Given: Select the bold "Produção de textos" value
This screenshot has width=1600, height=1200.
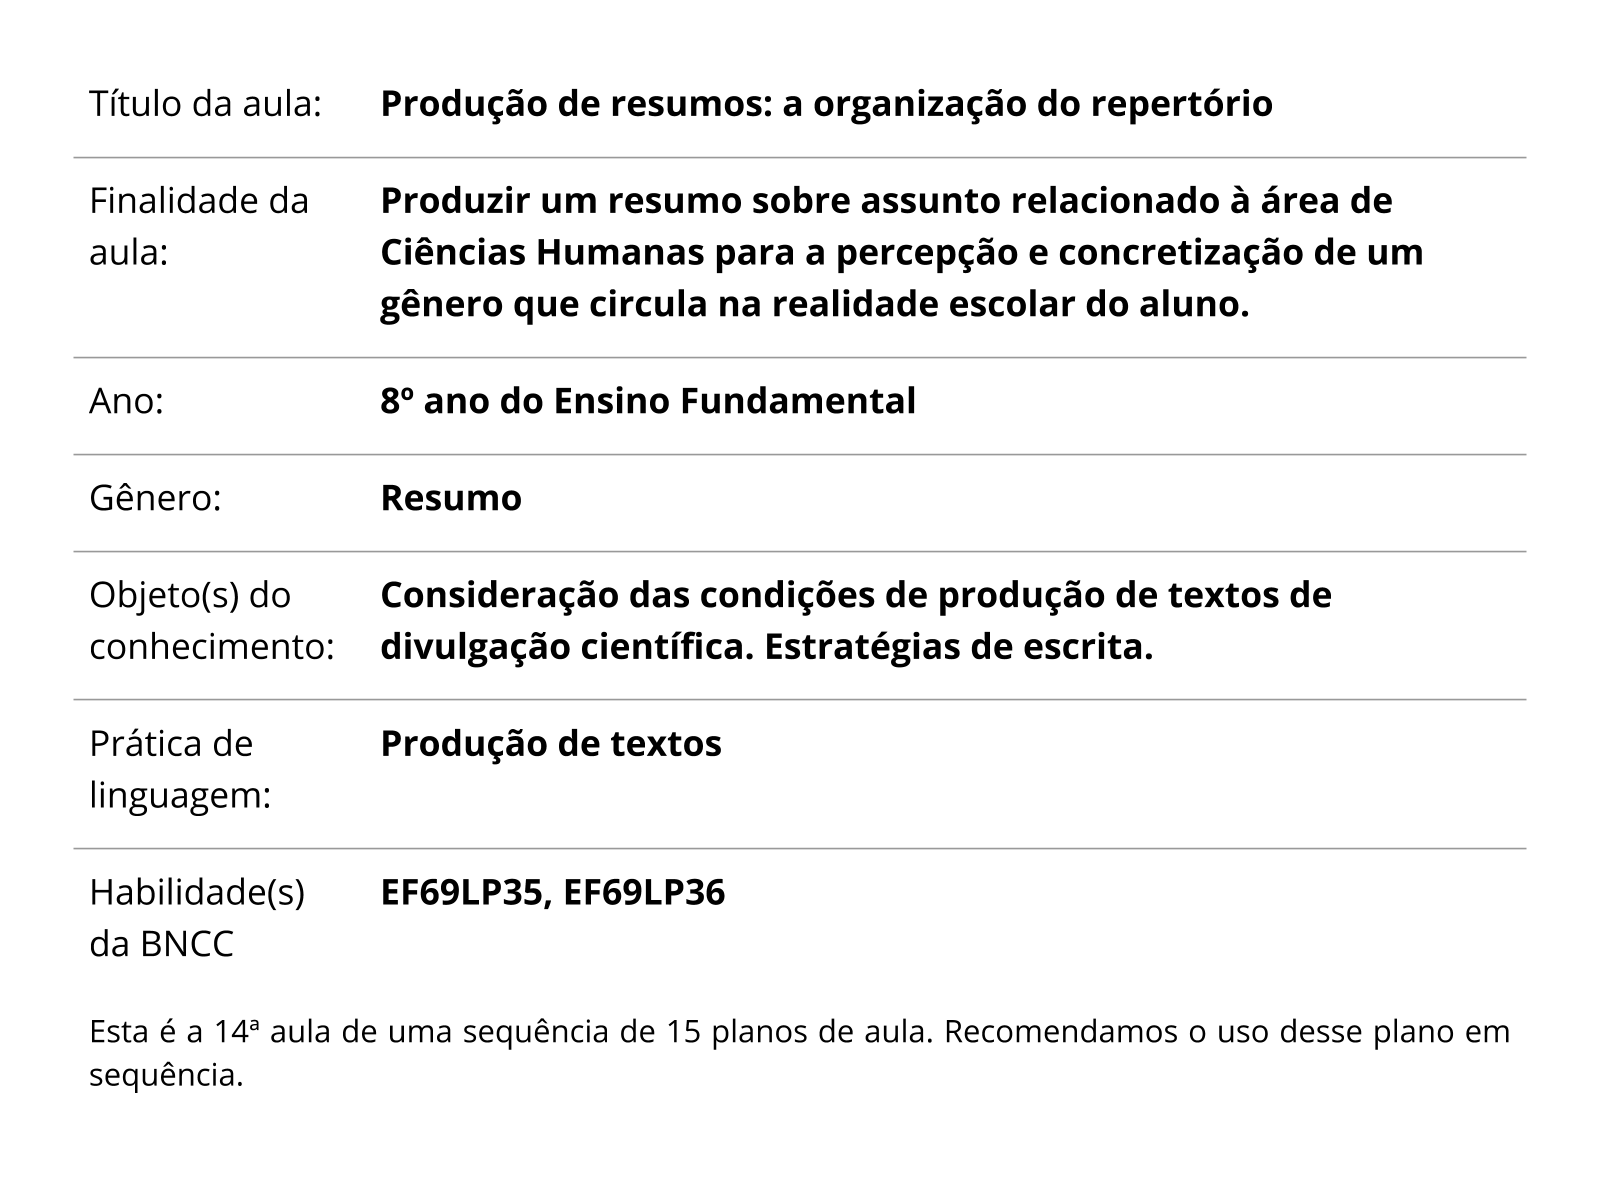Looking at the screenshot, I should tap(551, 744).
